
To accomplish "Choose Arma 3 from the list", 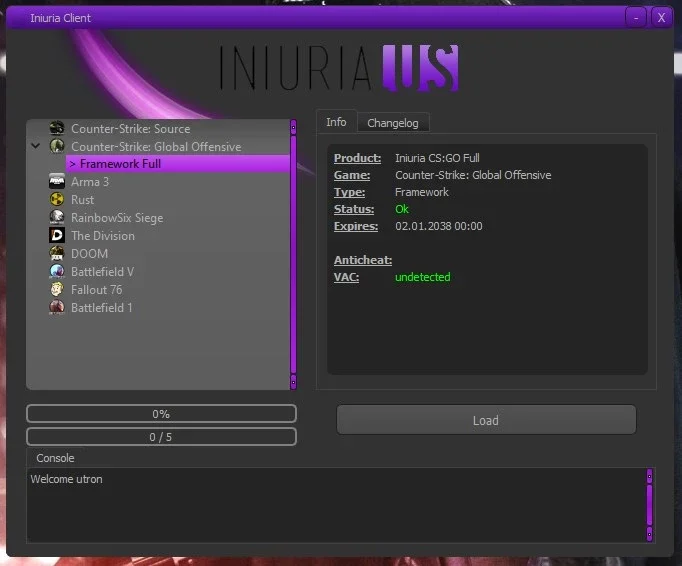I will (90, 182).
